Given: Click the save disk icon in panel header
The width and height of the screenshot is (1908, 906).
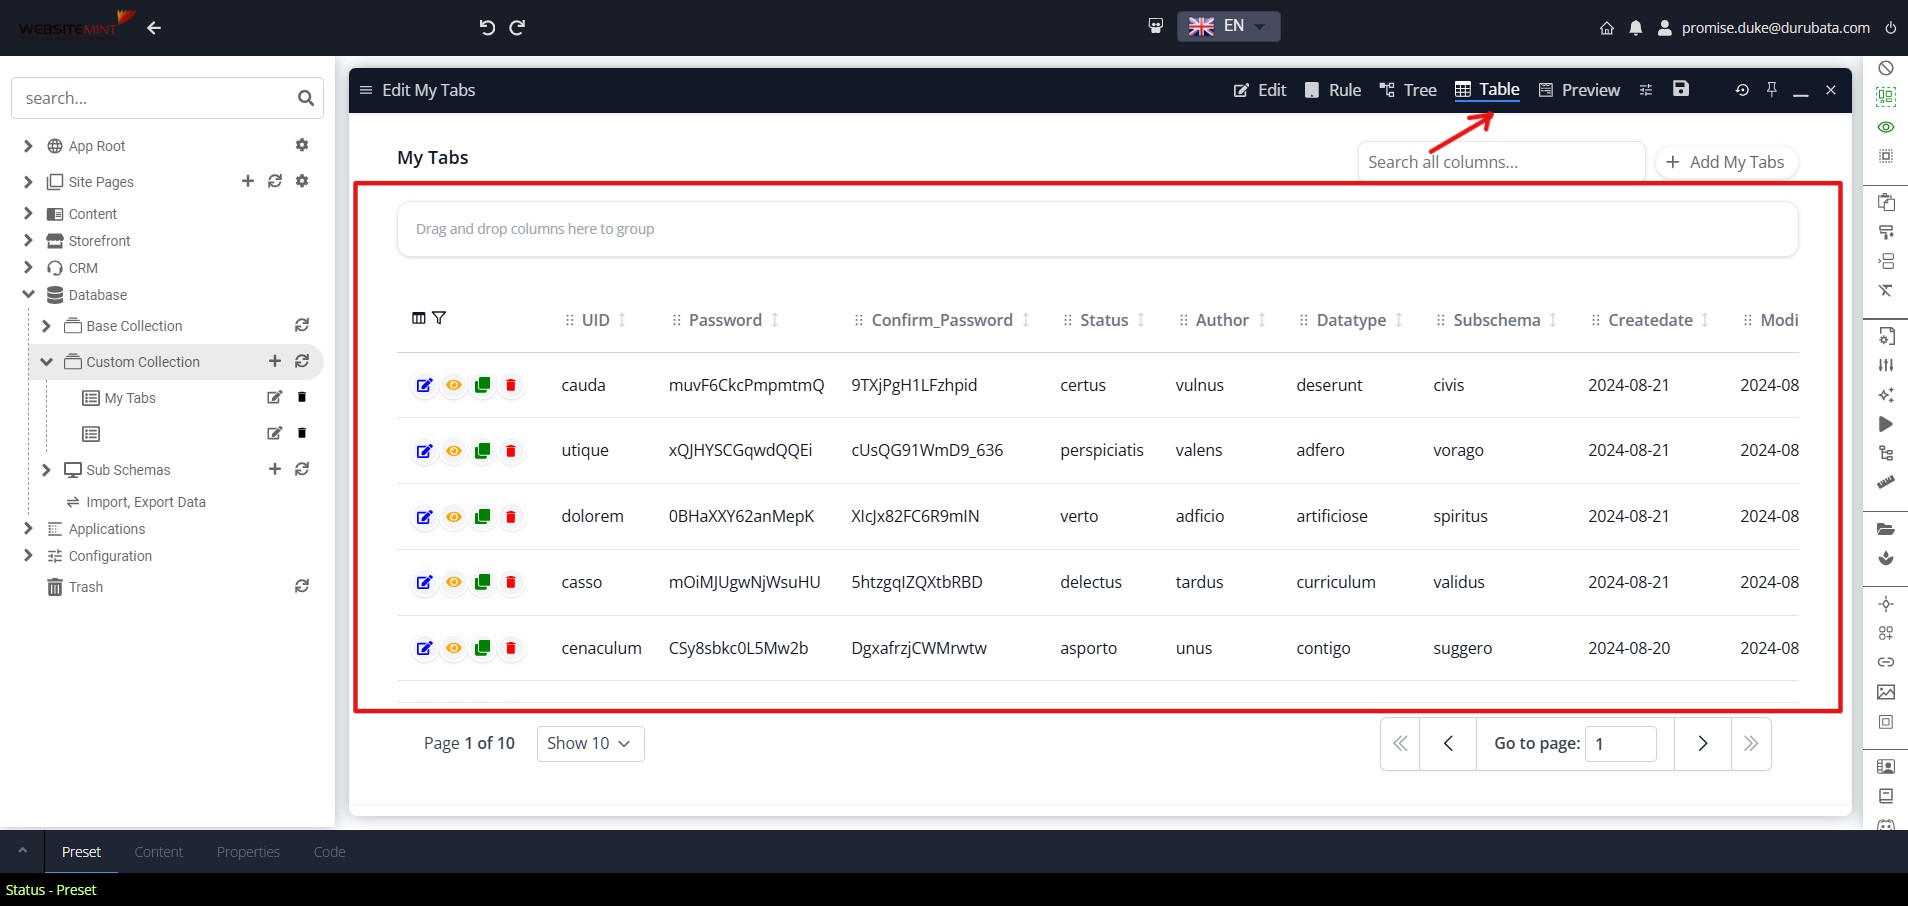Looking at the screenshot, I should click(1681, 89).
